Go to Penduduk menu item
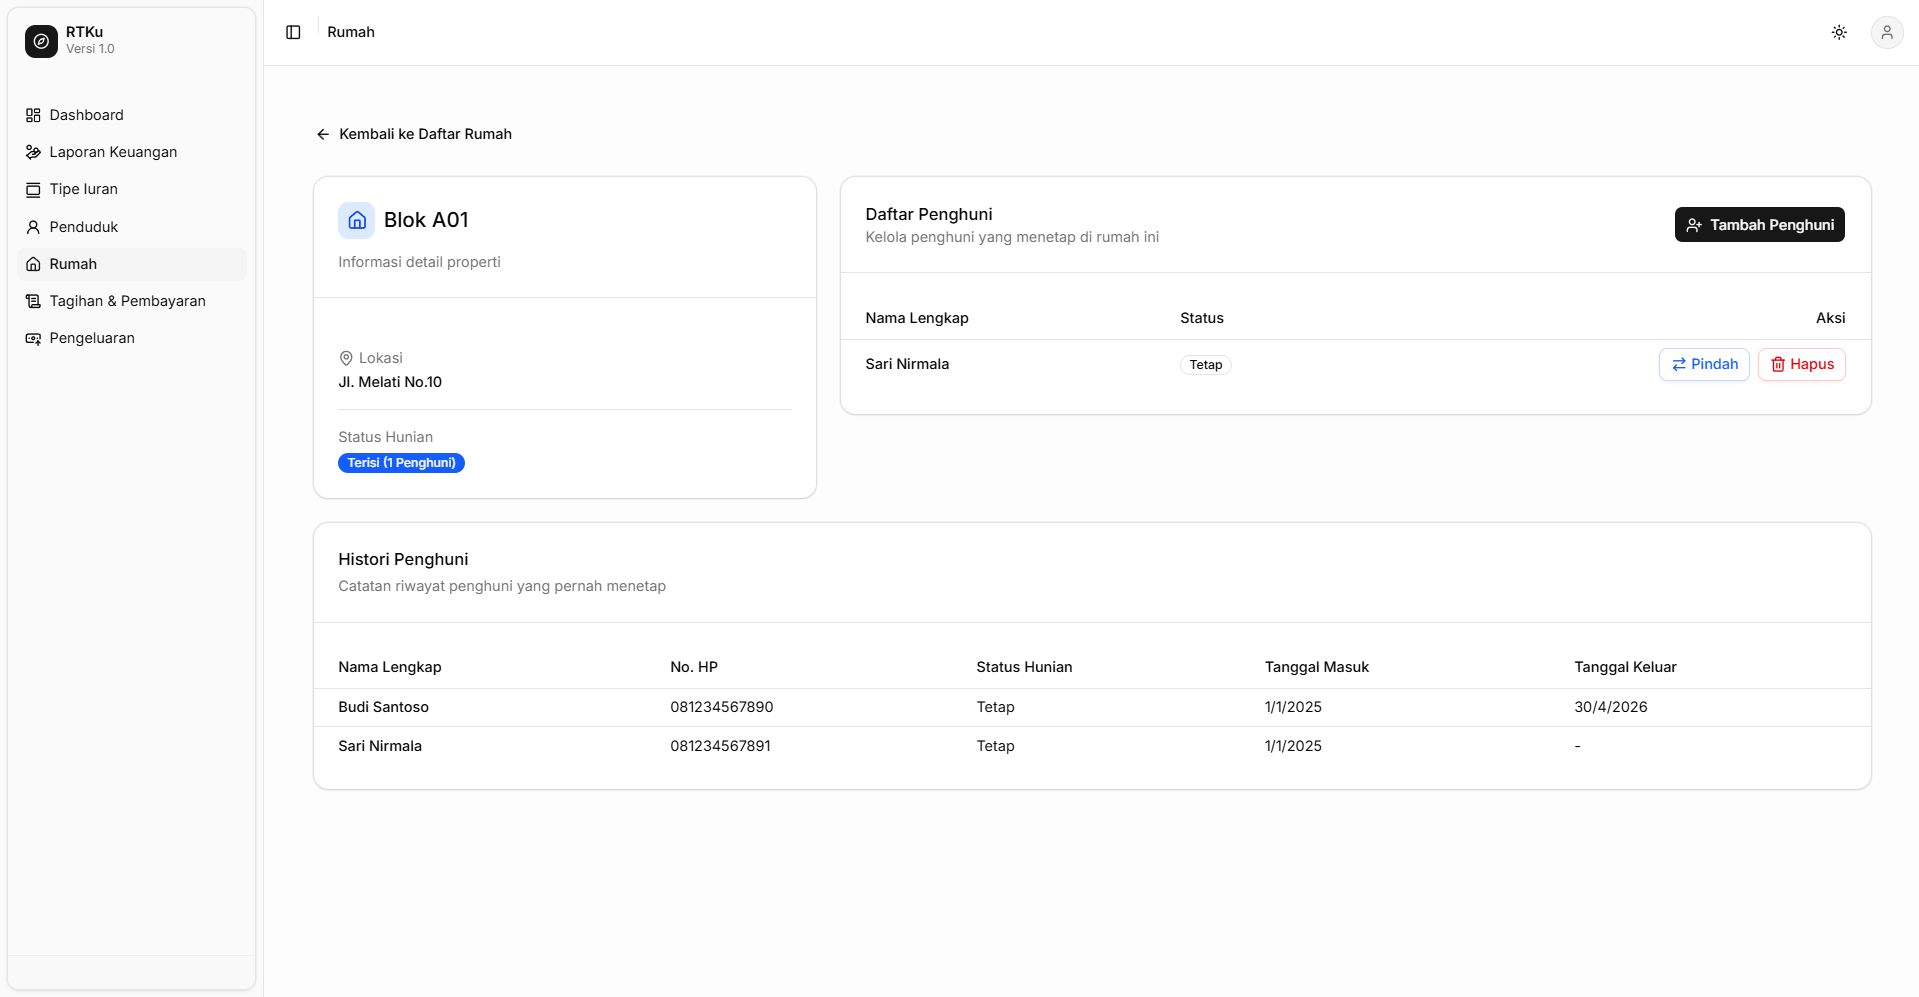 pyautogui.click(x=132, y=227)
